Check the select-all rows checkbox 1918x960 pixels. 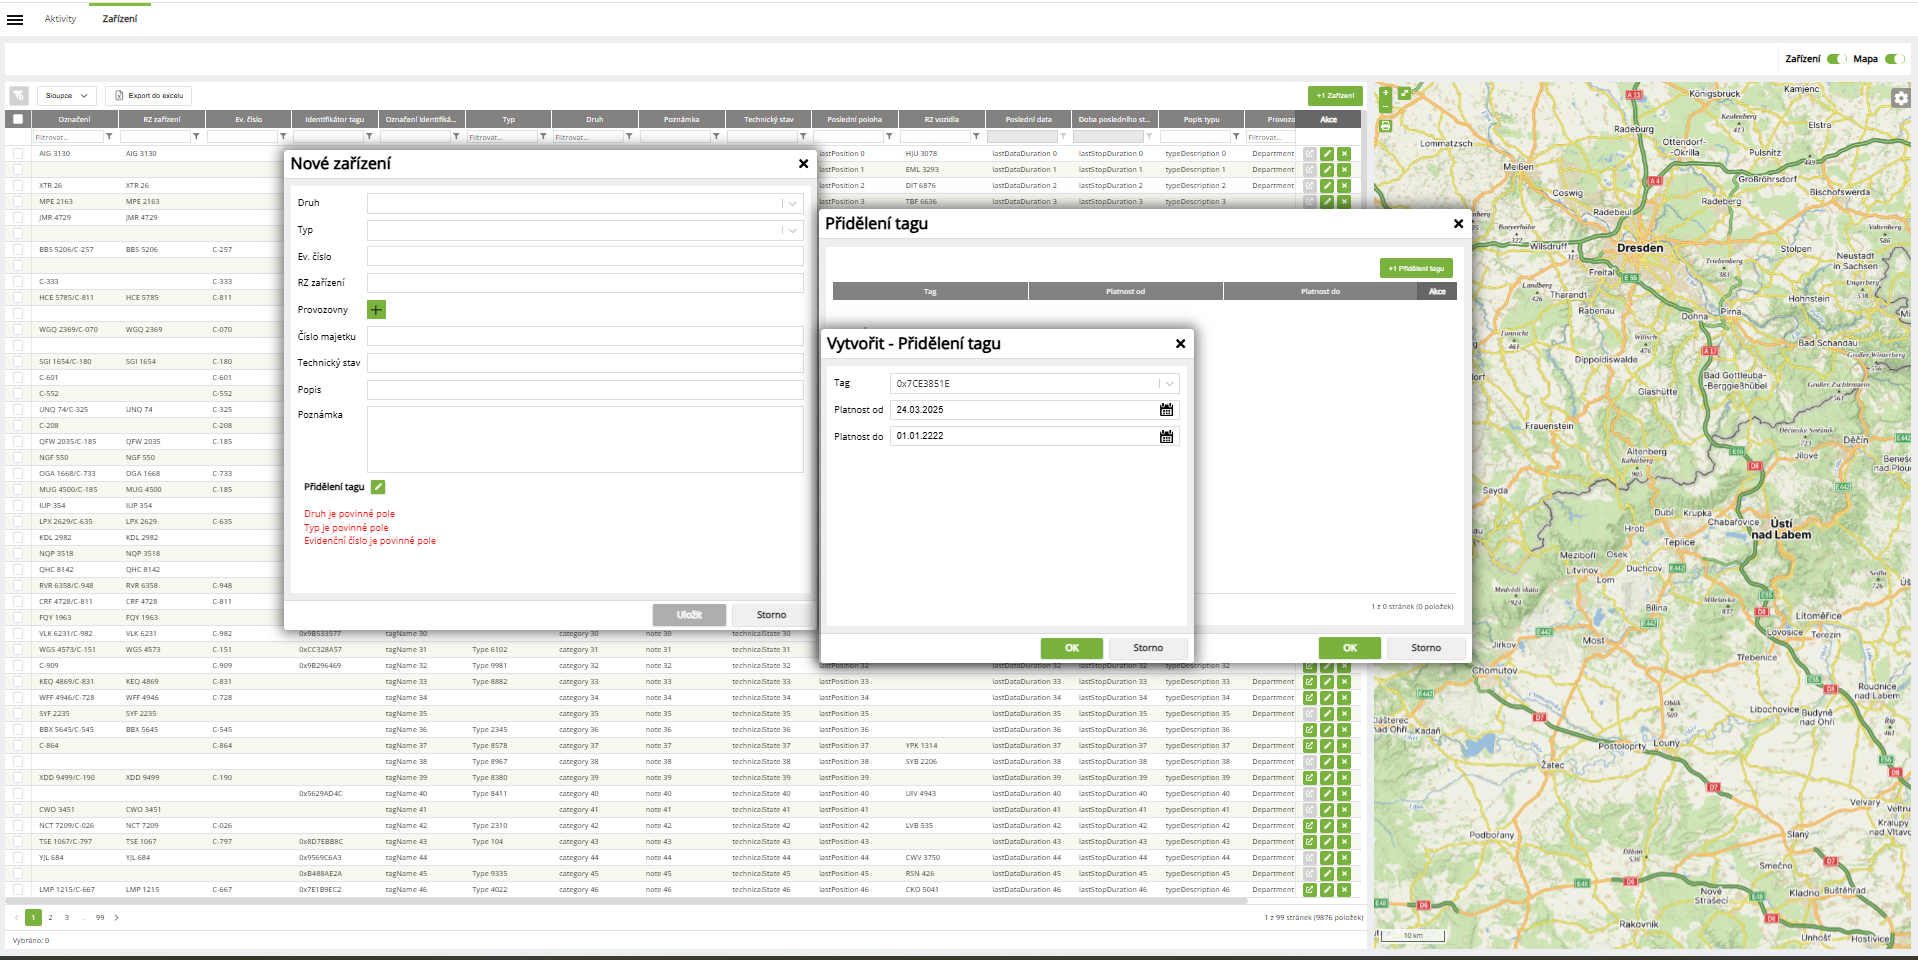(18, 119)
